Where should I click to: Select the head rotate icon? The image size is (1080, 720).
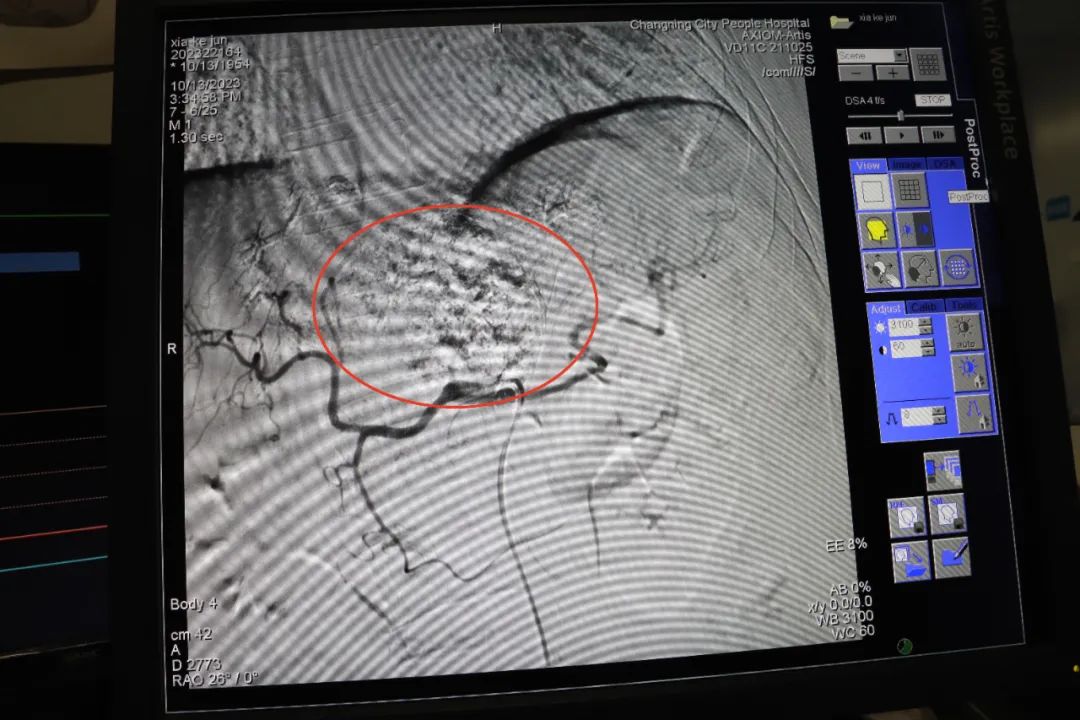point(920,269)
